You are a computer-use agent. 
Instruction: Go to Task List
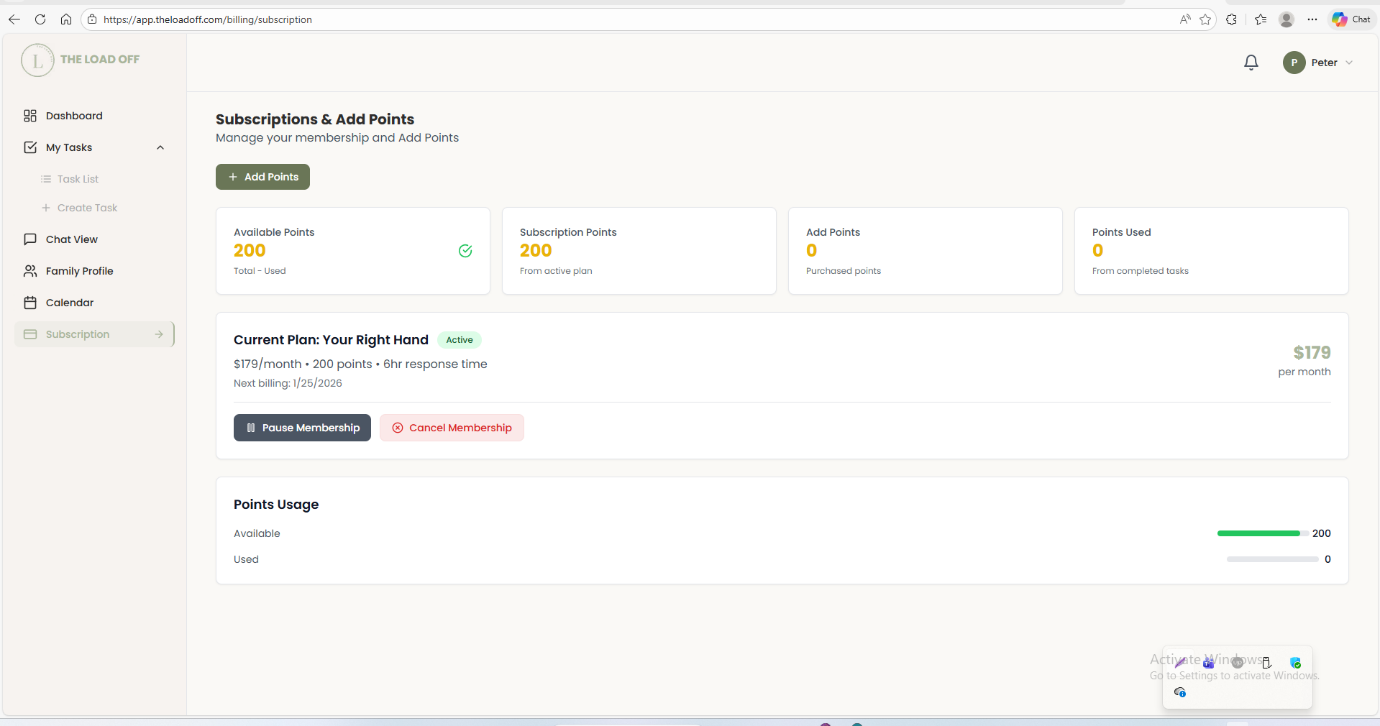click(70, 179)
